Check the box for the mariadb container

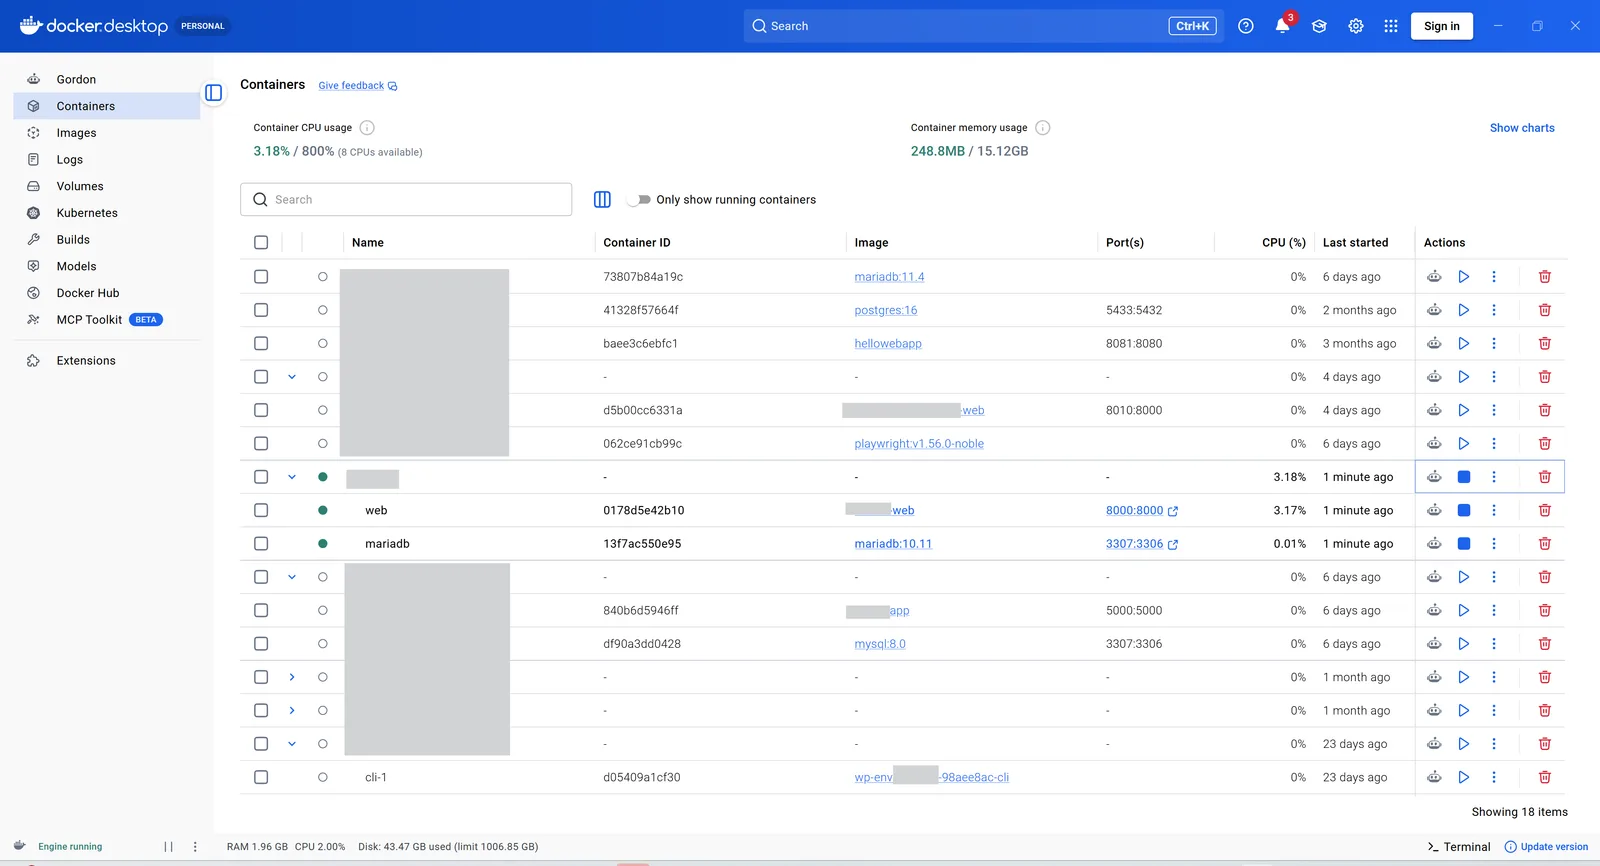[261, 544]
